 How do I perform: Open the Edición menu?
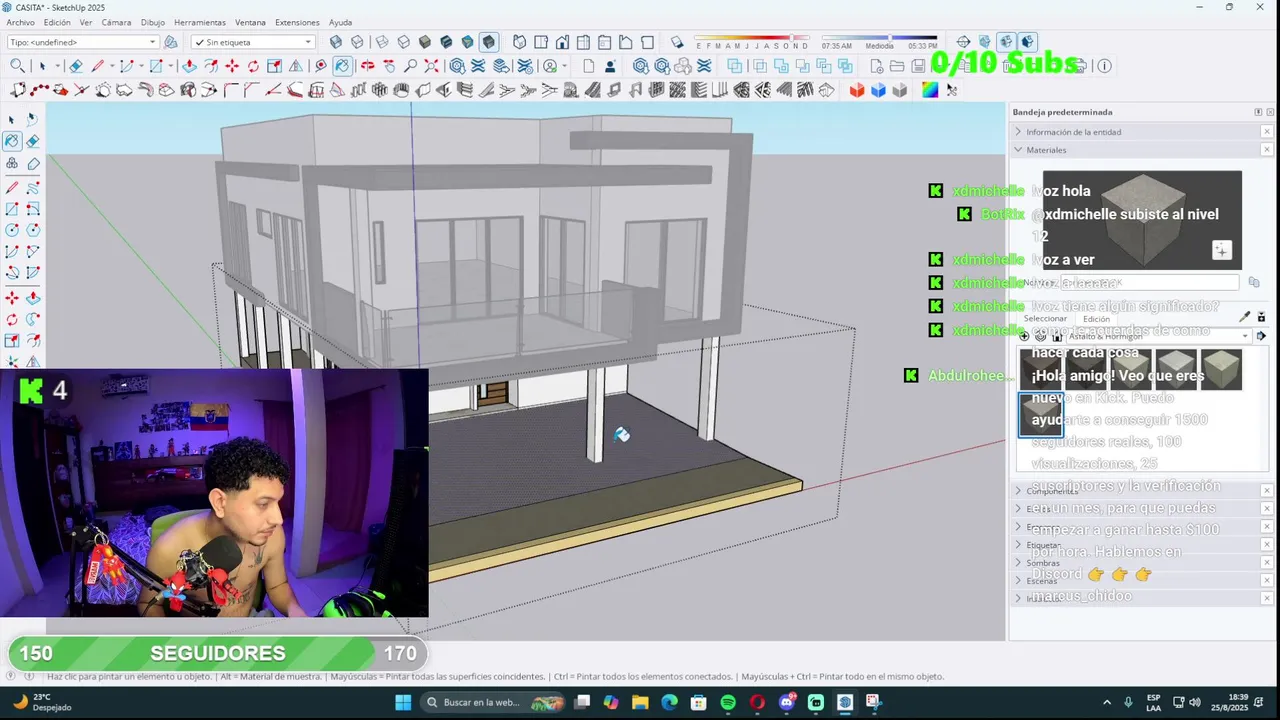(57, 22)
